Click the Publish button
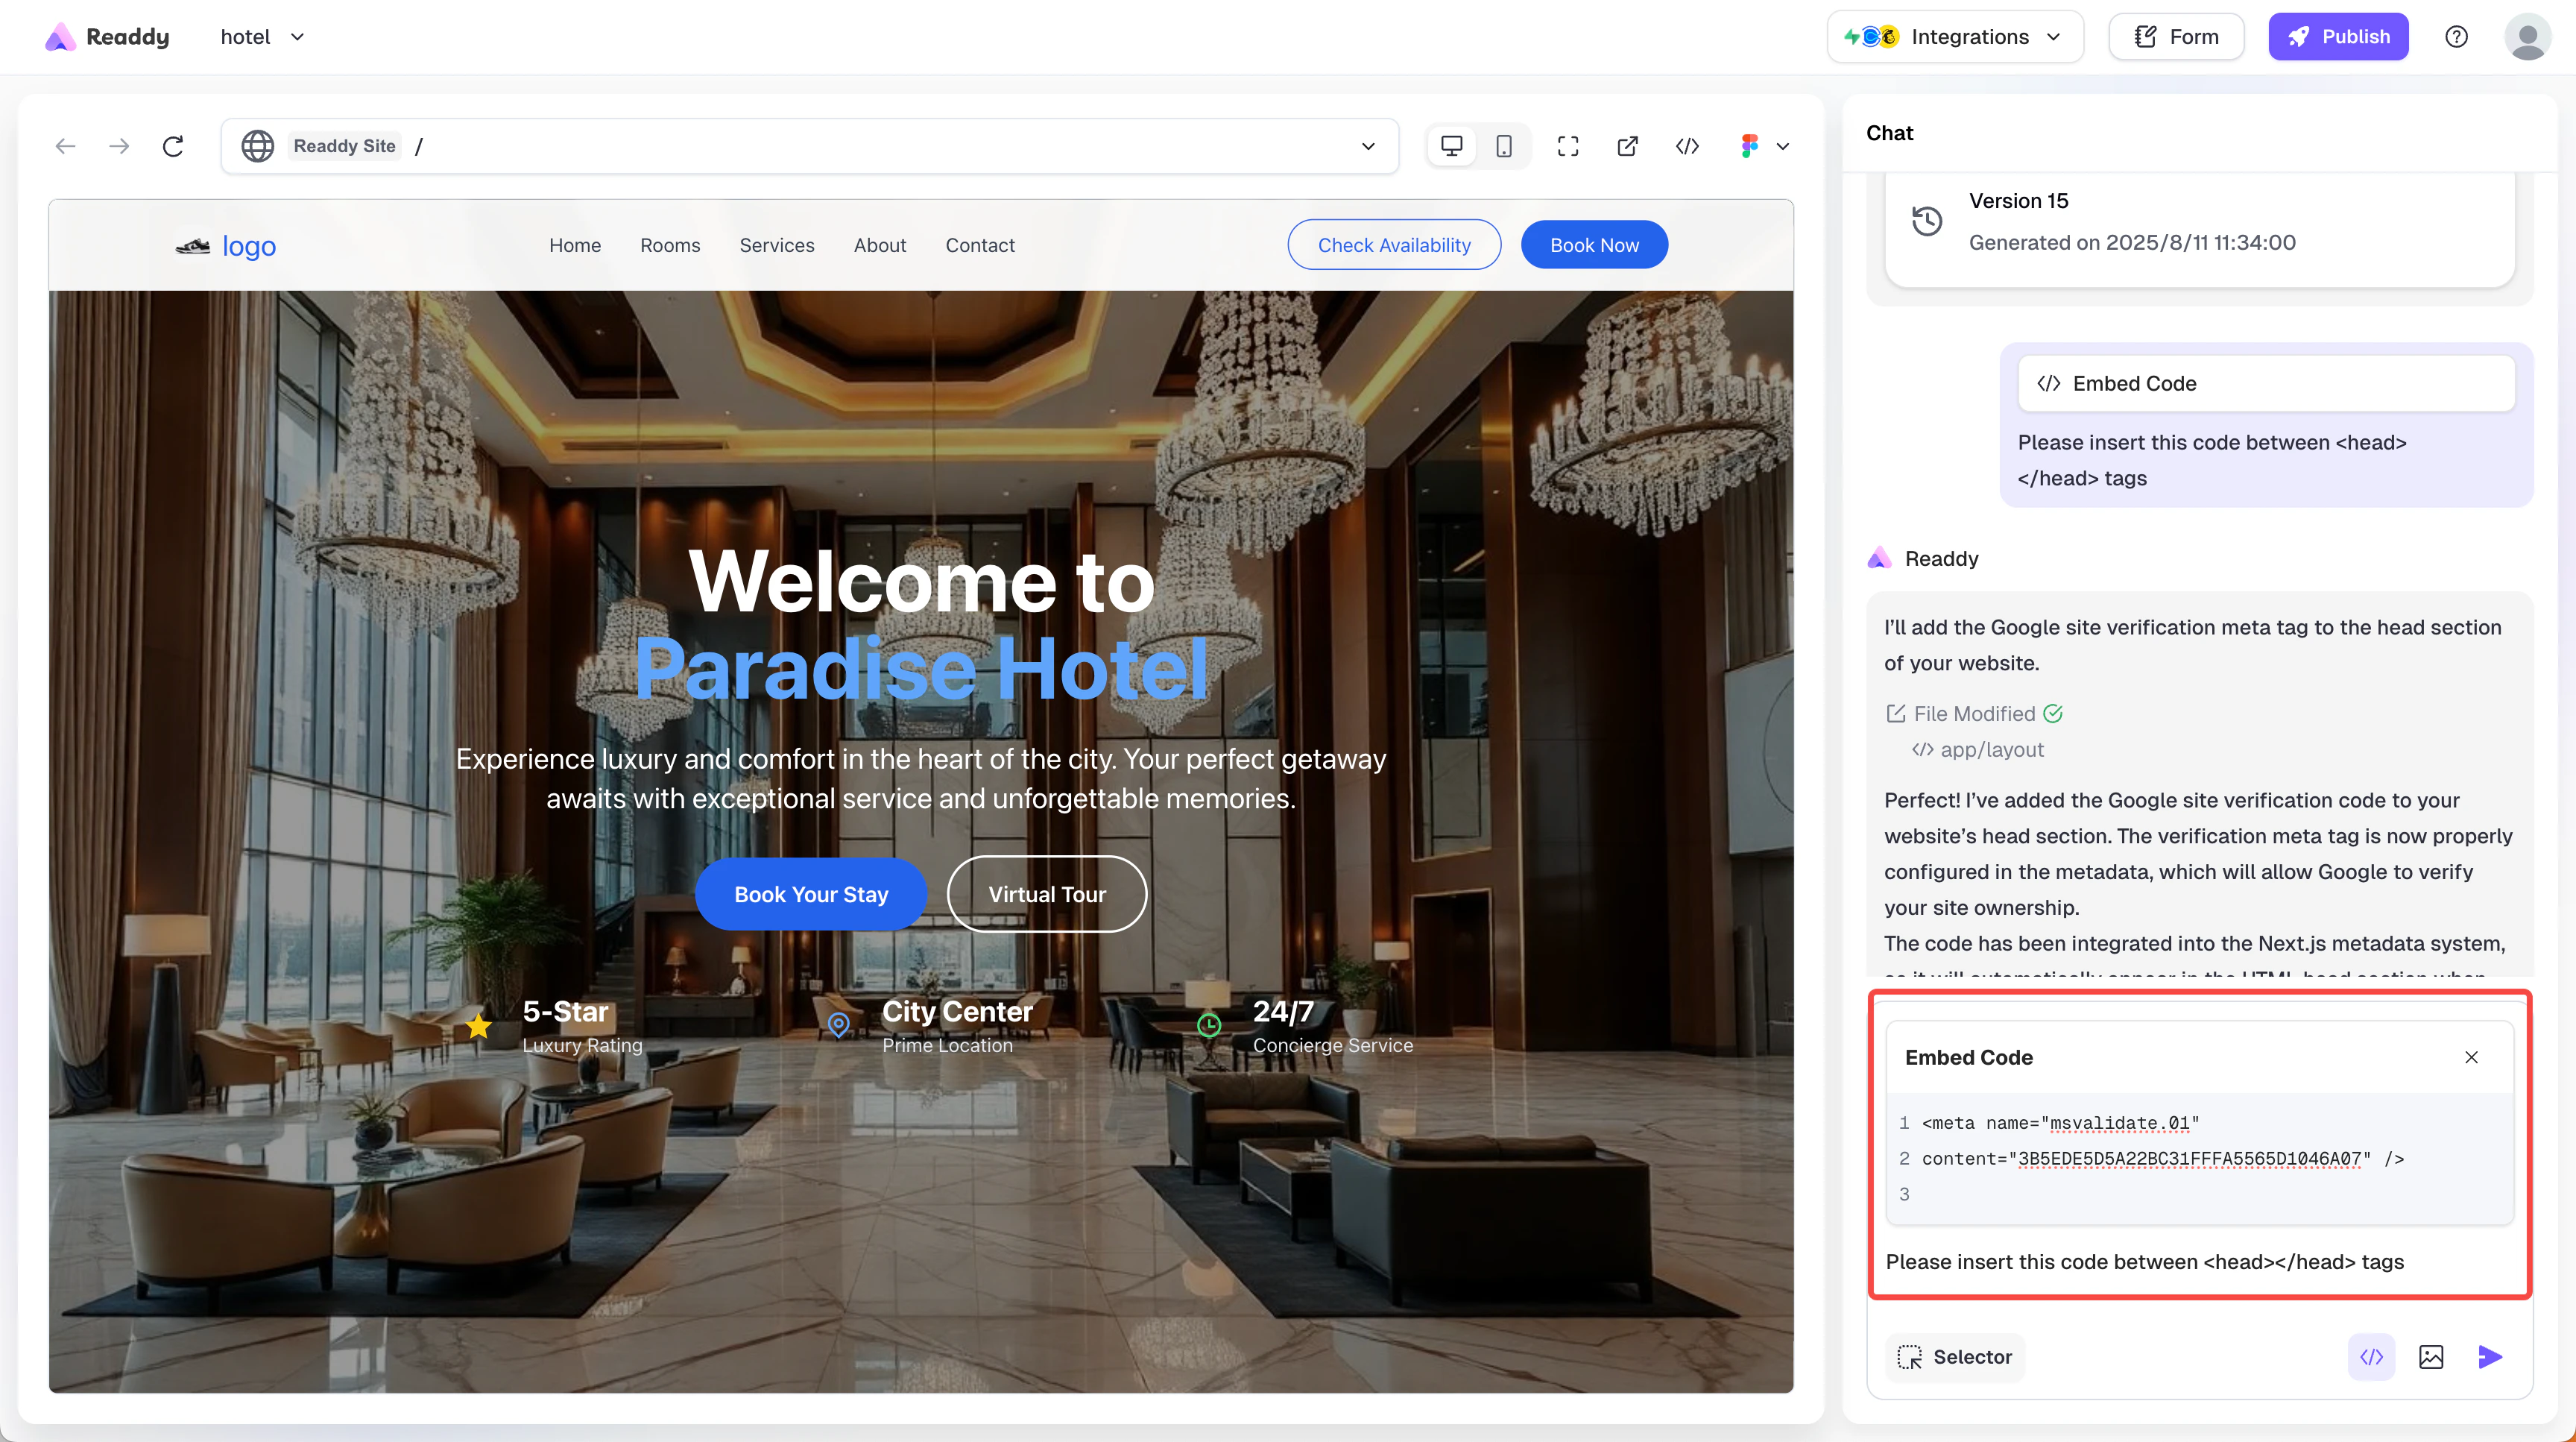This screenshot has height=1442, width=2576. (2338, 37)
